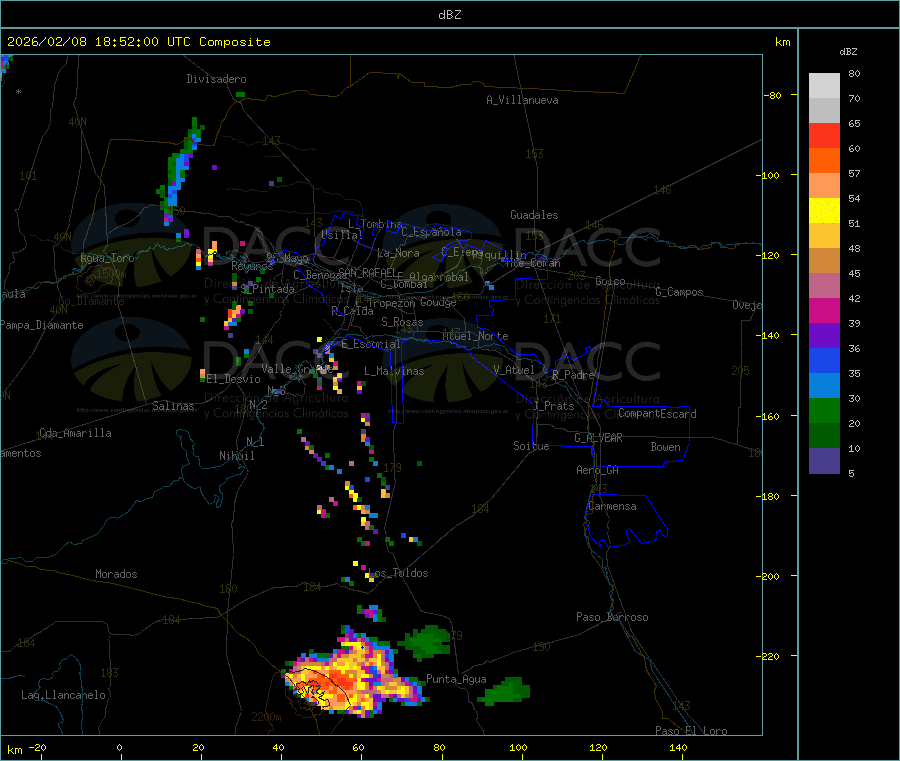Click the Paso_Barroso location label

point(612,617)
